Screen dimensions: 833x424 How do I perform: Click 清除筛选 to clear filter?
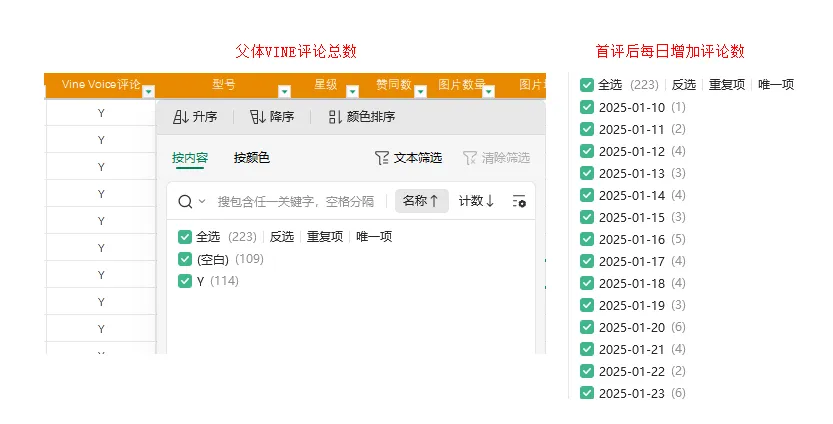(x=496, y=158)
